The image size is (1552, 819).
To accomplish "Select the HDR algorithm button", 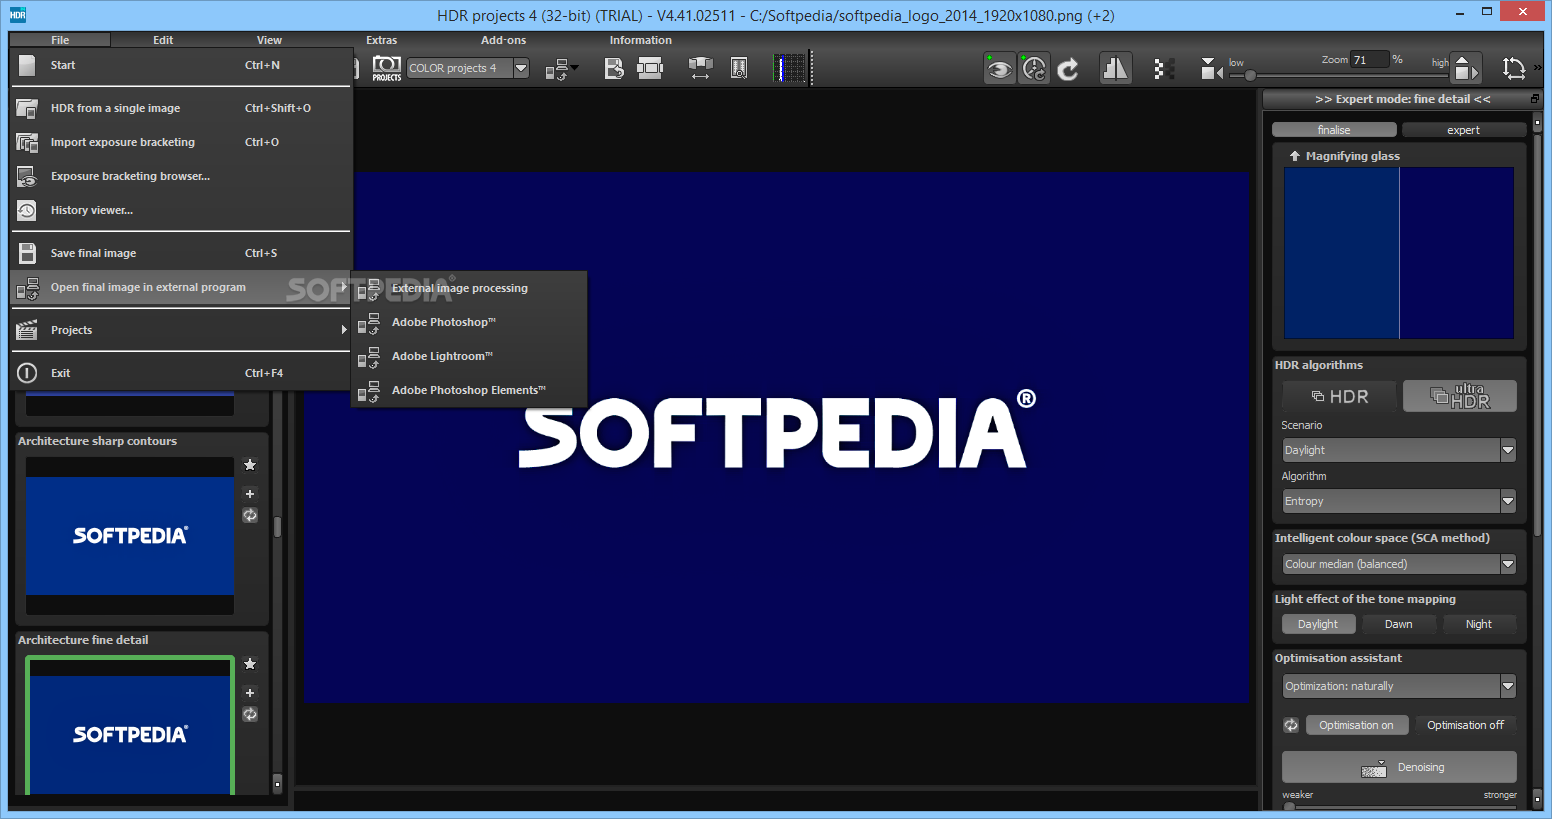I will tap(1340, 396).
